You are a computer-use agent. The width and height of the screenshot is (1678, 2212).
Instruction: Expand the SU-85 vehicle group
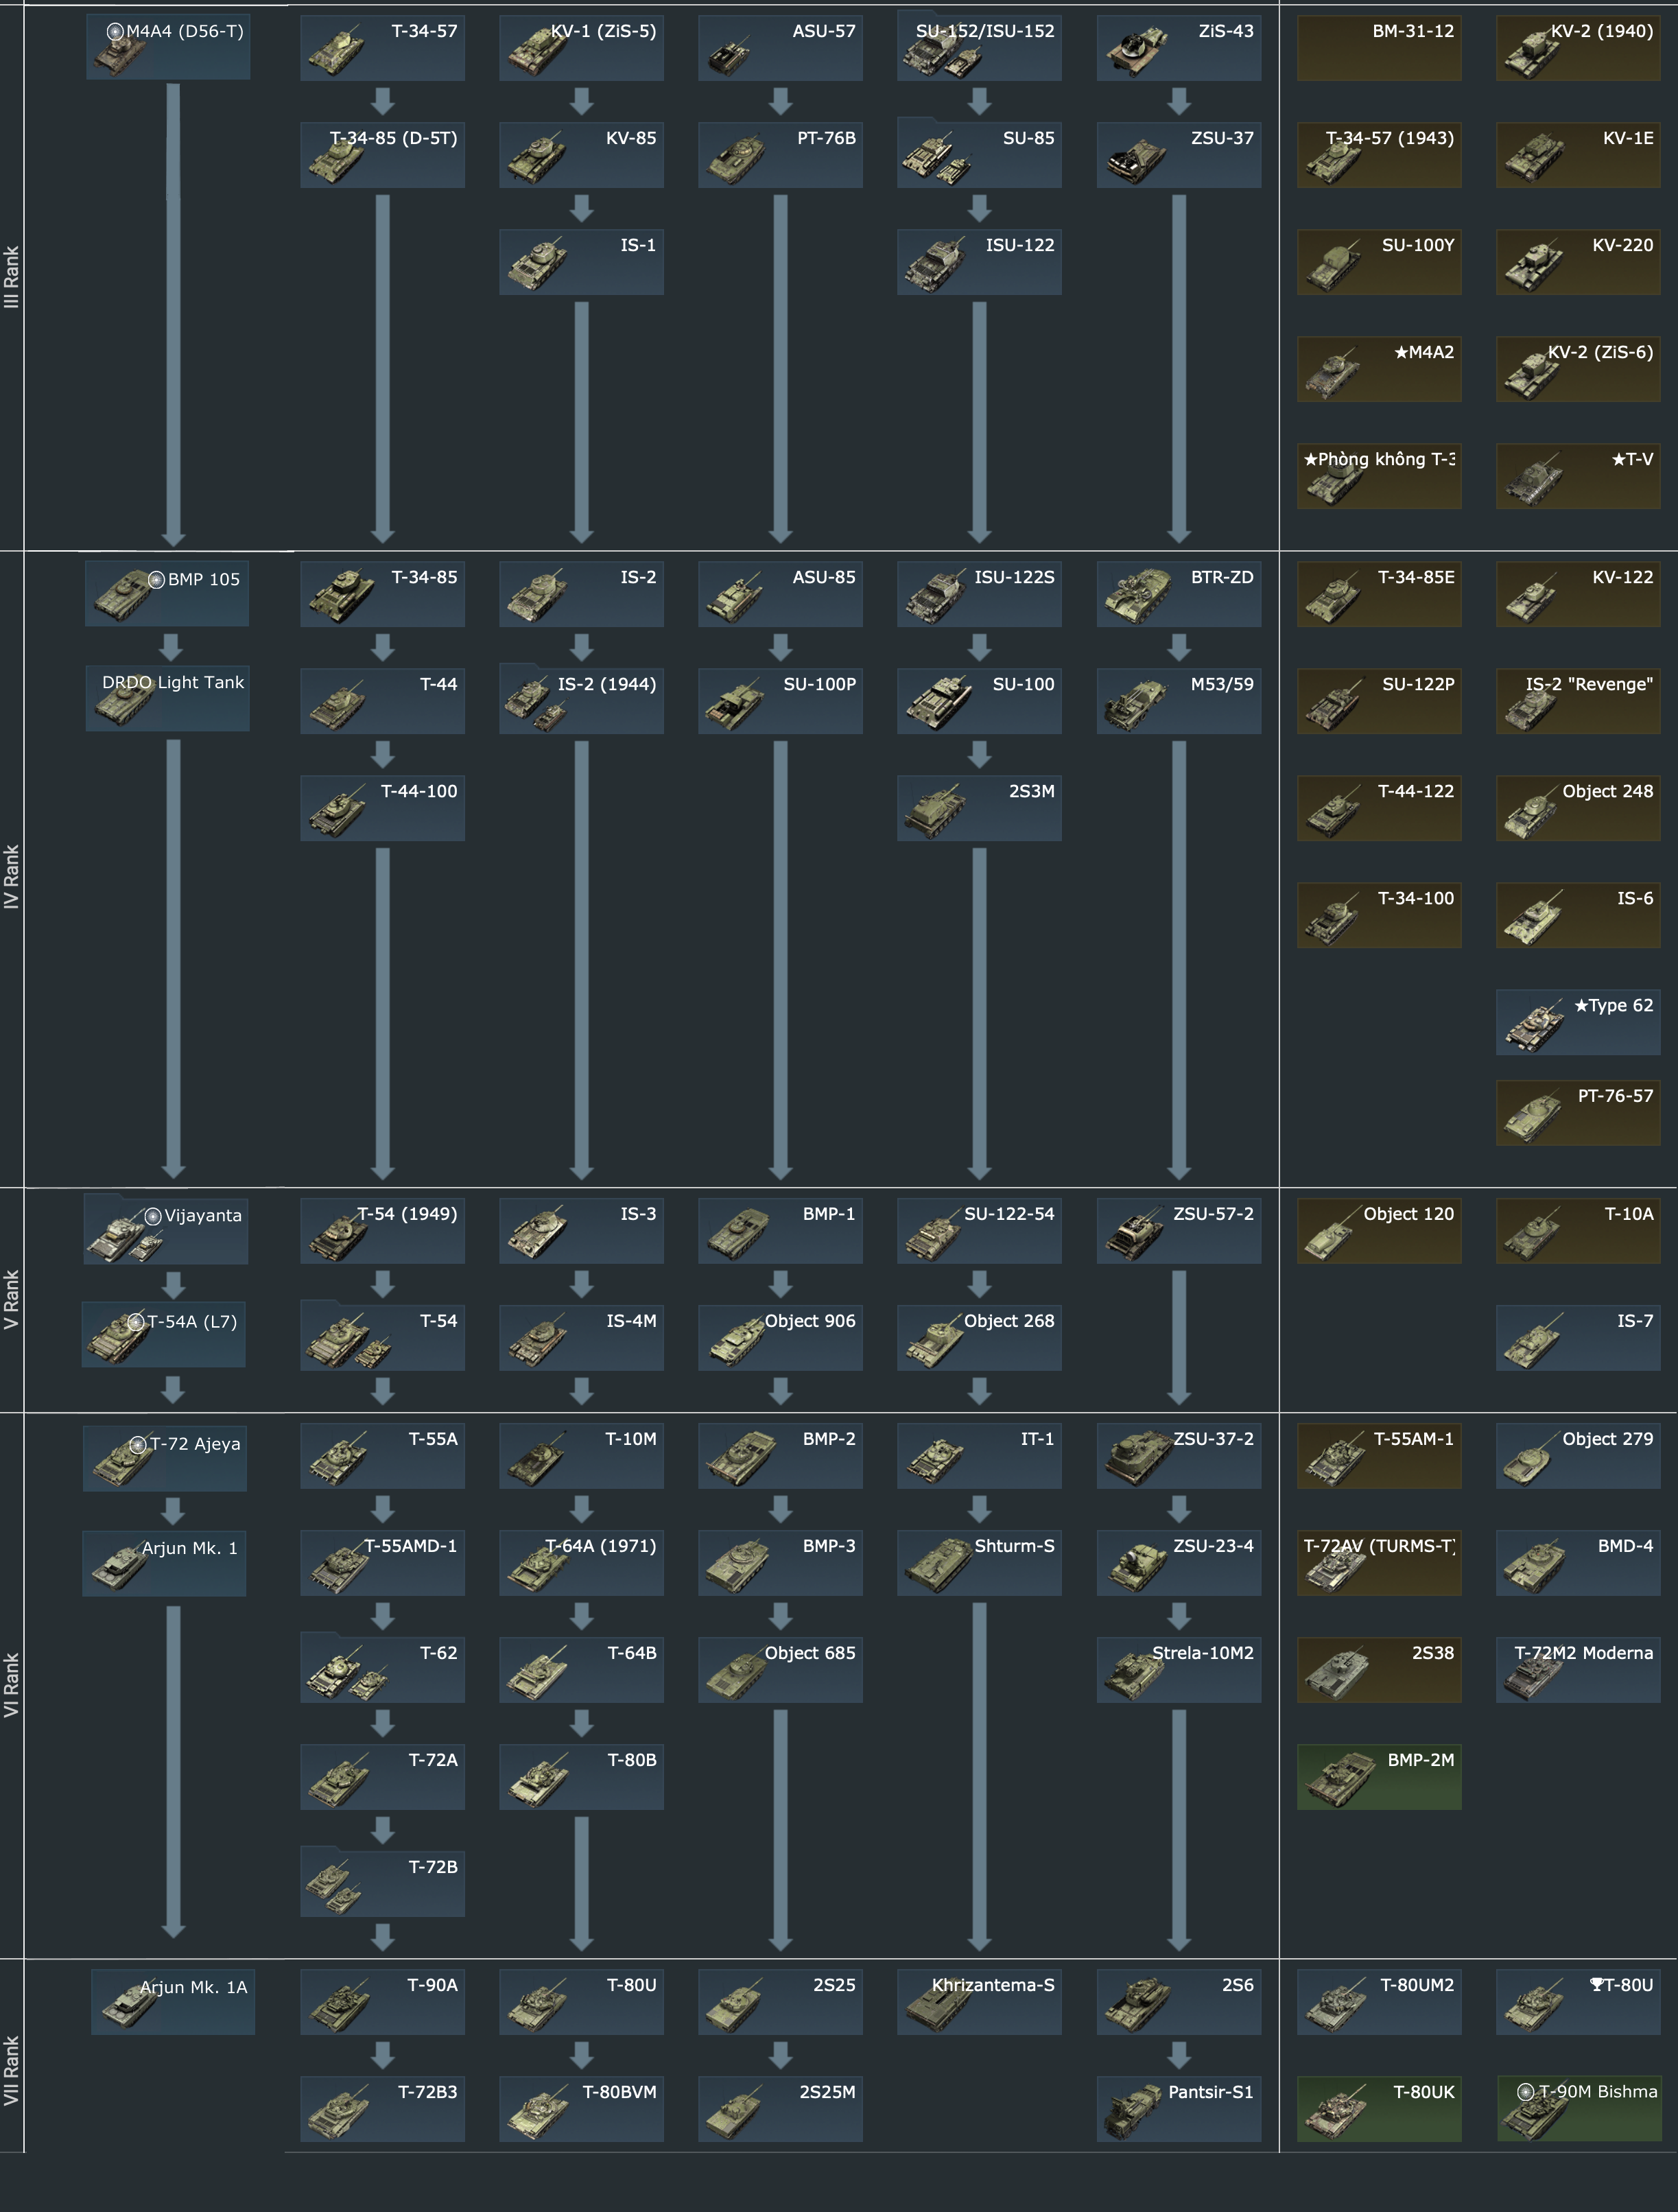(979, 154)
